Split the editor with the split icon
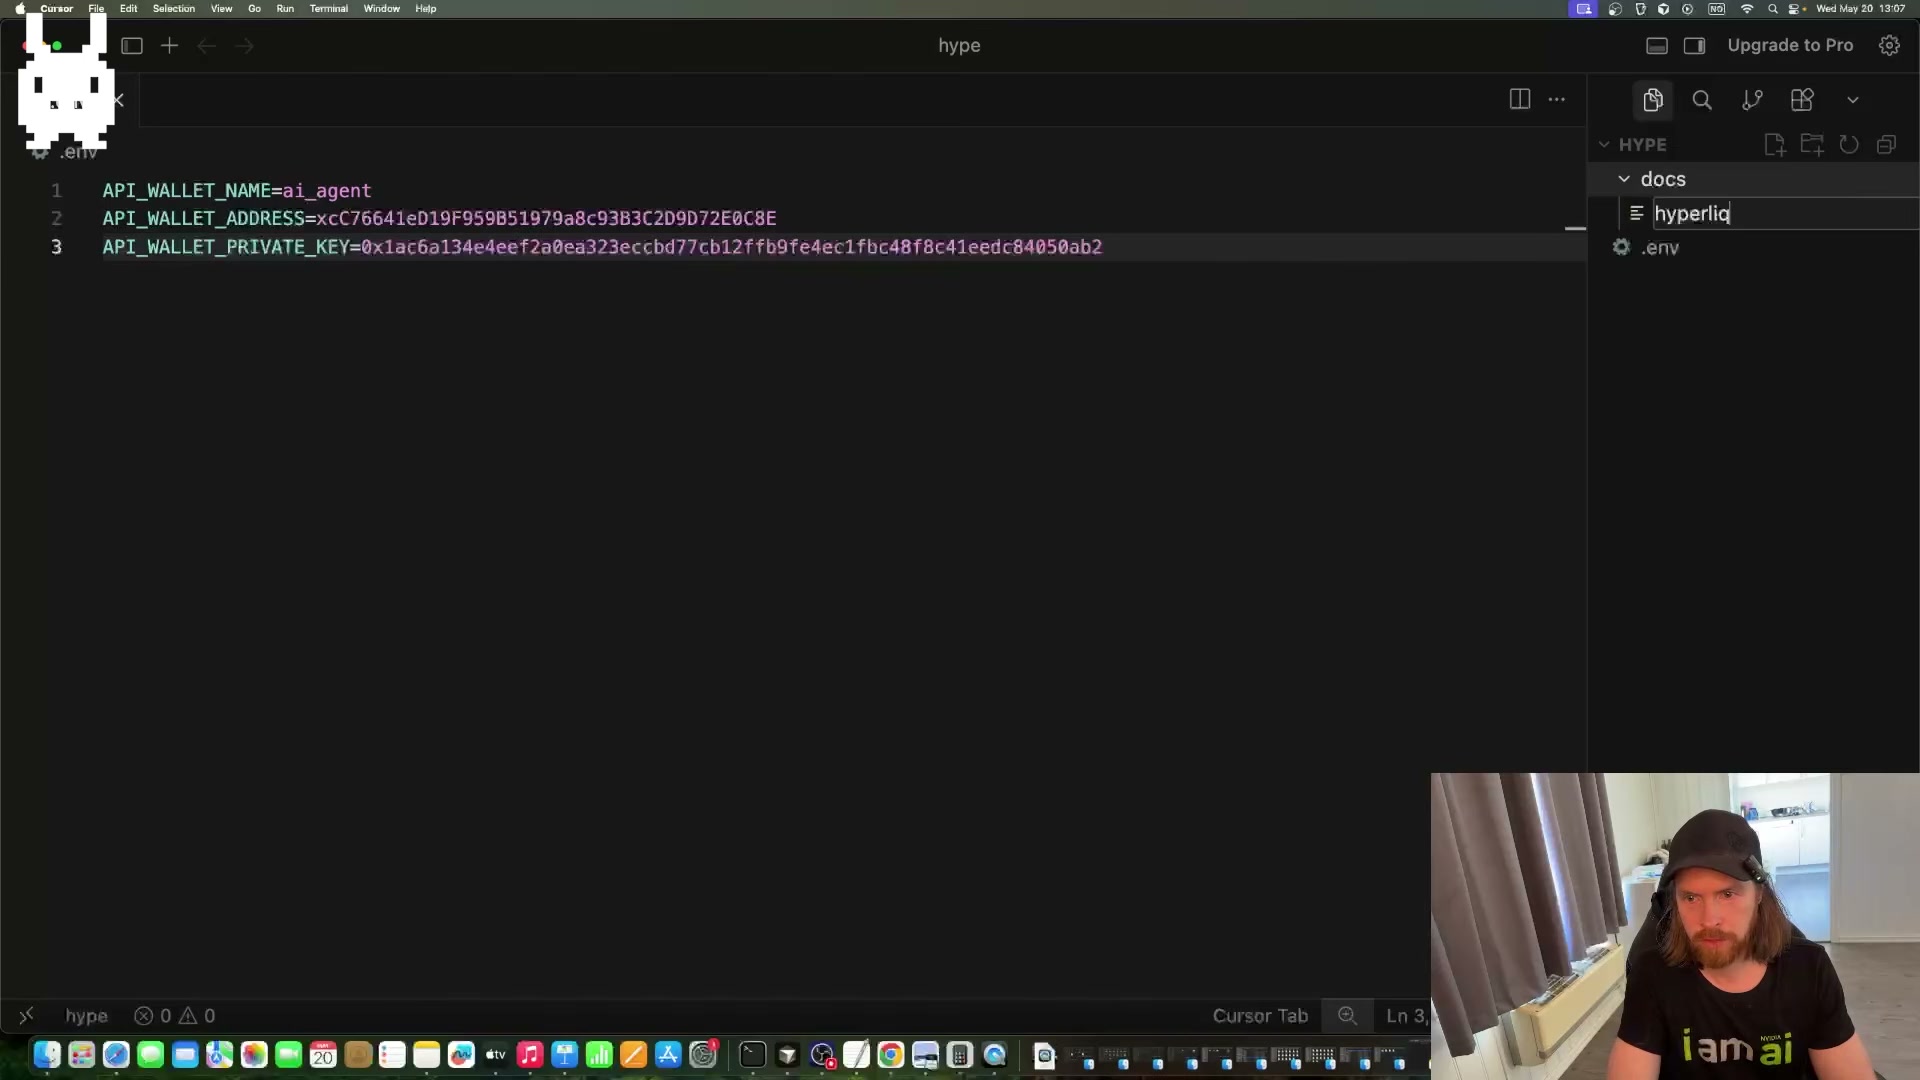 (1520, 99)
